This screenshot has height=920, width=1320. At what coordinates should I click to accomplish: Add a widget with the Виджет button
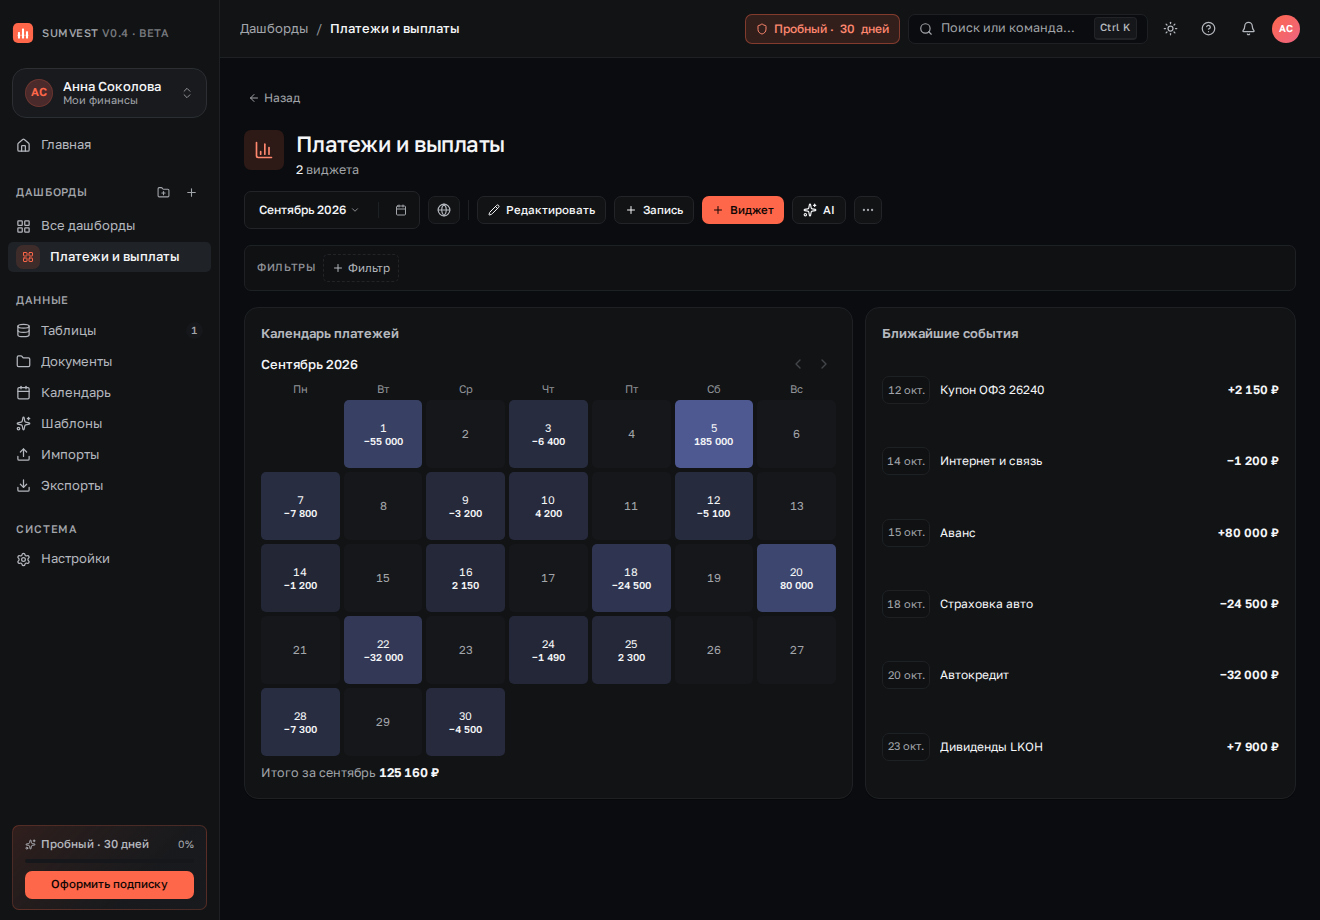click(743, 210)
